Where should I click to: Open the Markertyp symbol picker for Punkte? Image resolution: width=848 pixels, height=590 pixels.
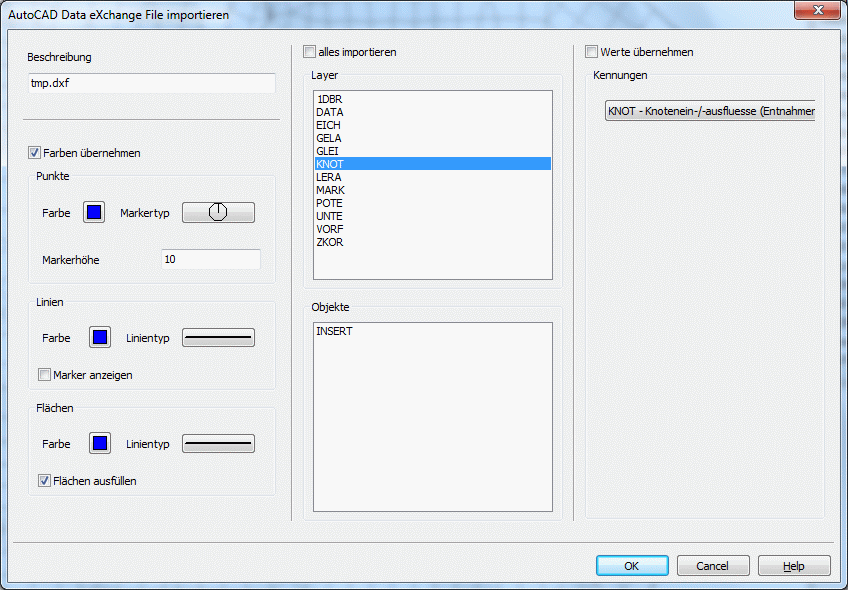point(218,212)
